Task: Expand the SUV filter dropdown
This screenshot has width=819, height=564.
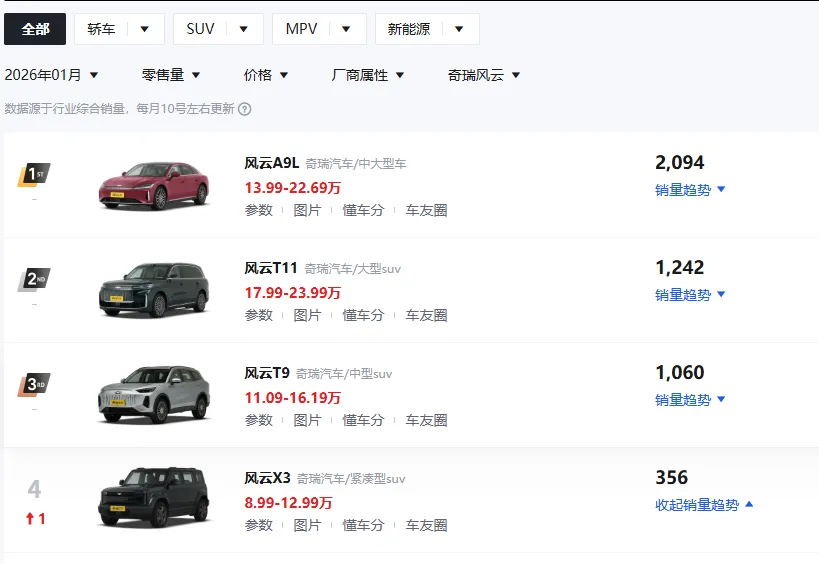Action: pyautogui.click(x=218, y=29)
